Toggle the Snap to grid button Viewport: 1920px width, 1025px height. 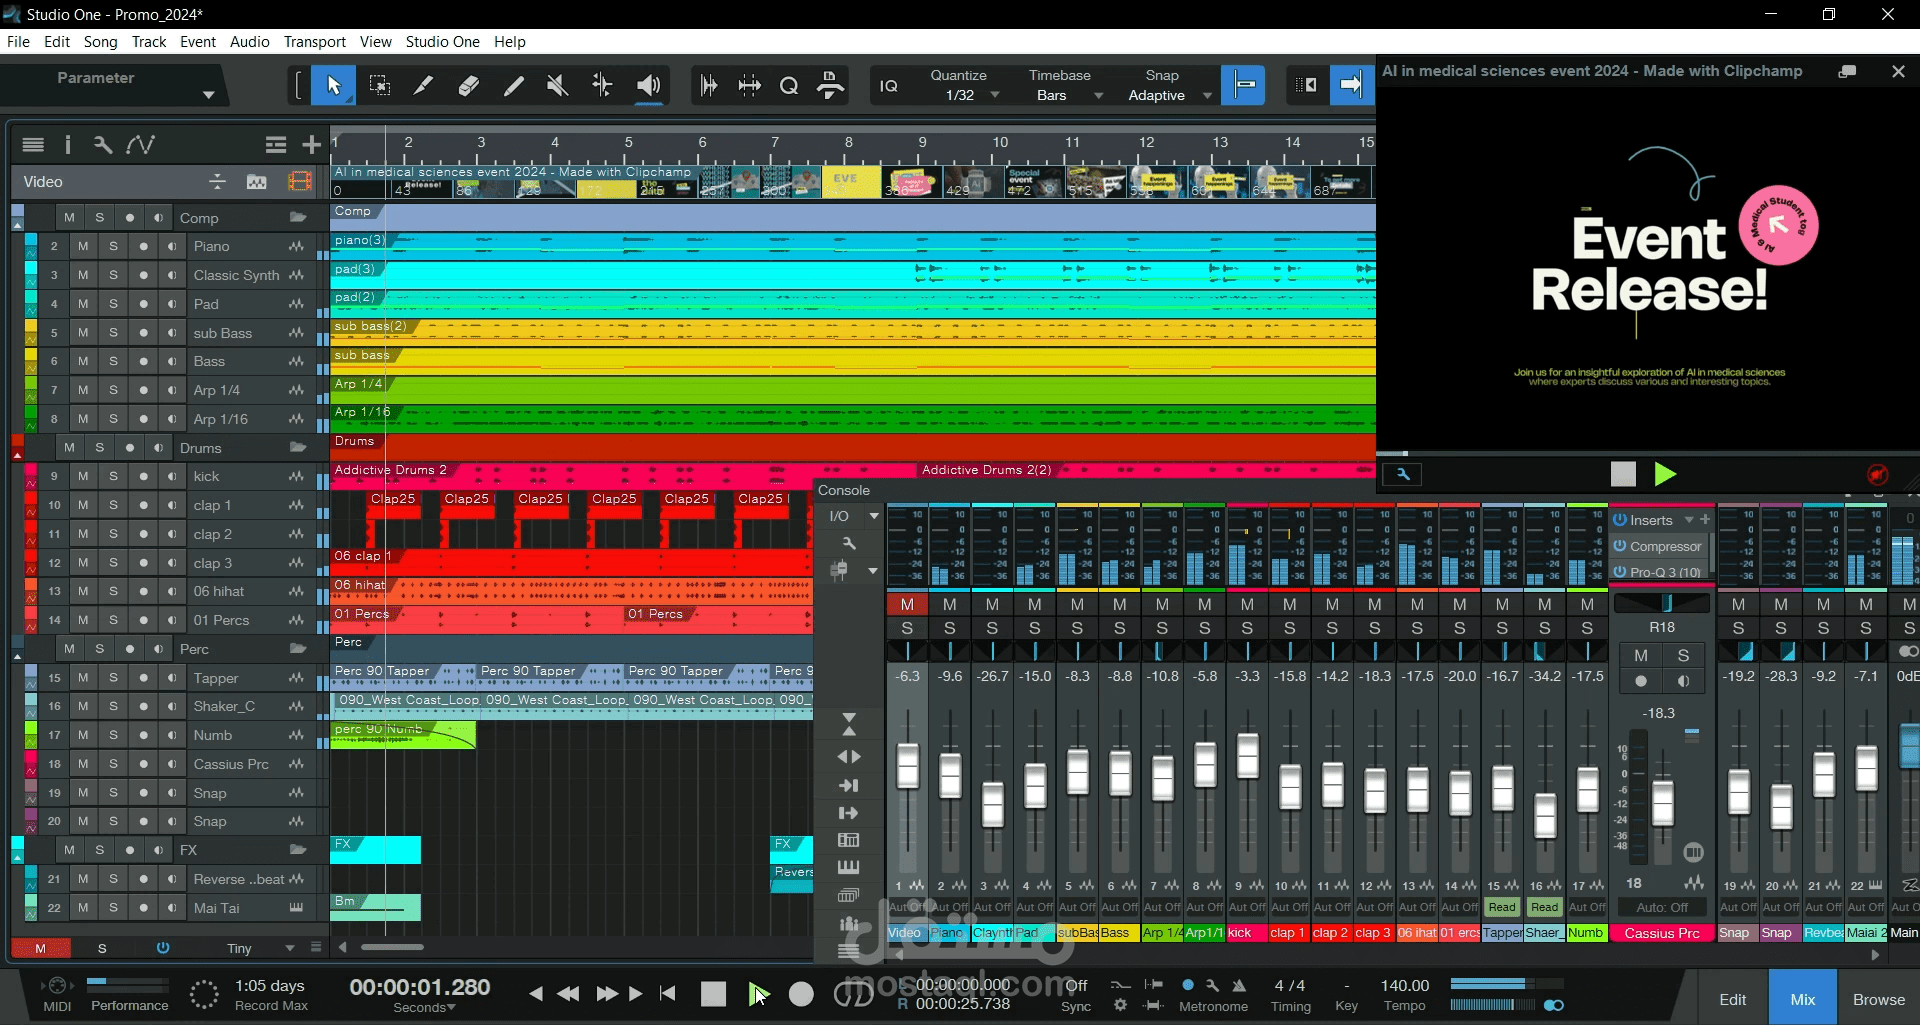(x=1244, y=85)
